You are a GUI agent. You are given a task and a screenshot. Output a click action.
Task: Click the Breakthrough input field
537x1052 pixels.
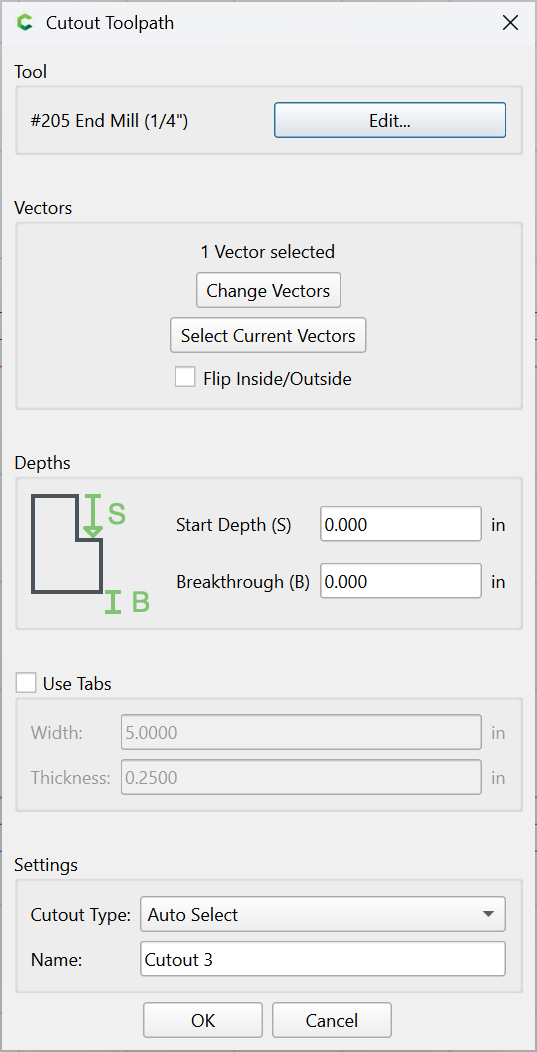point(401,581)
